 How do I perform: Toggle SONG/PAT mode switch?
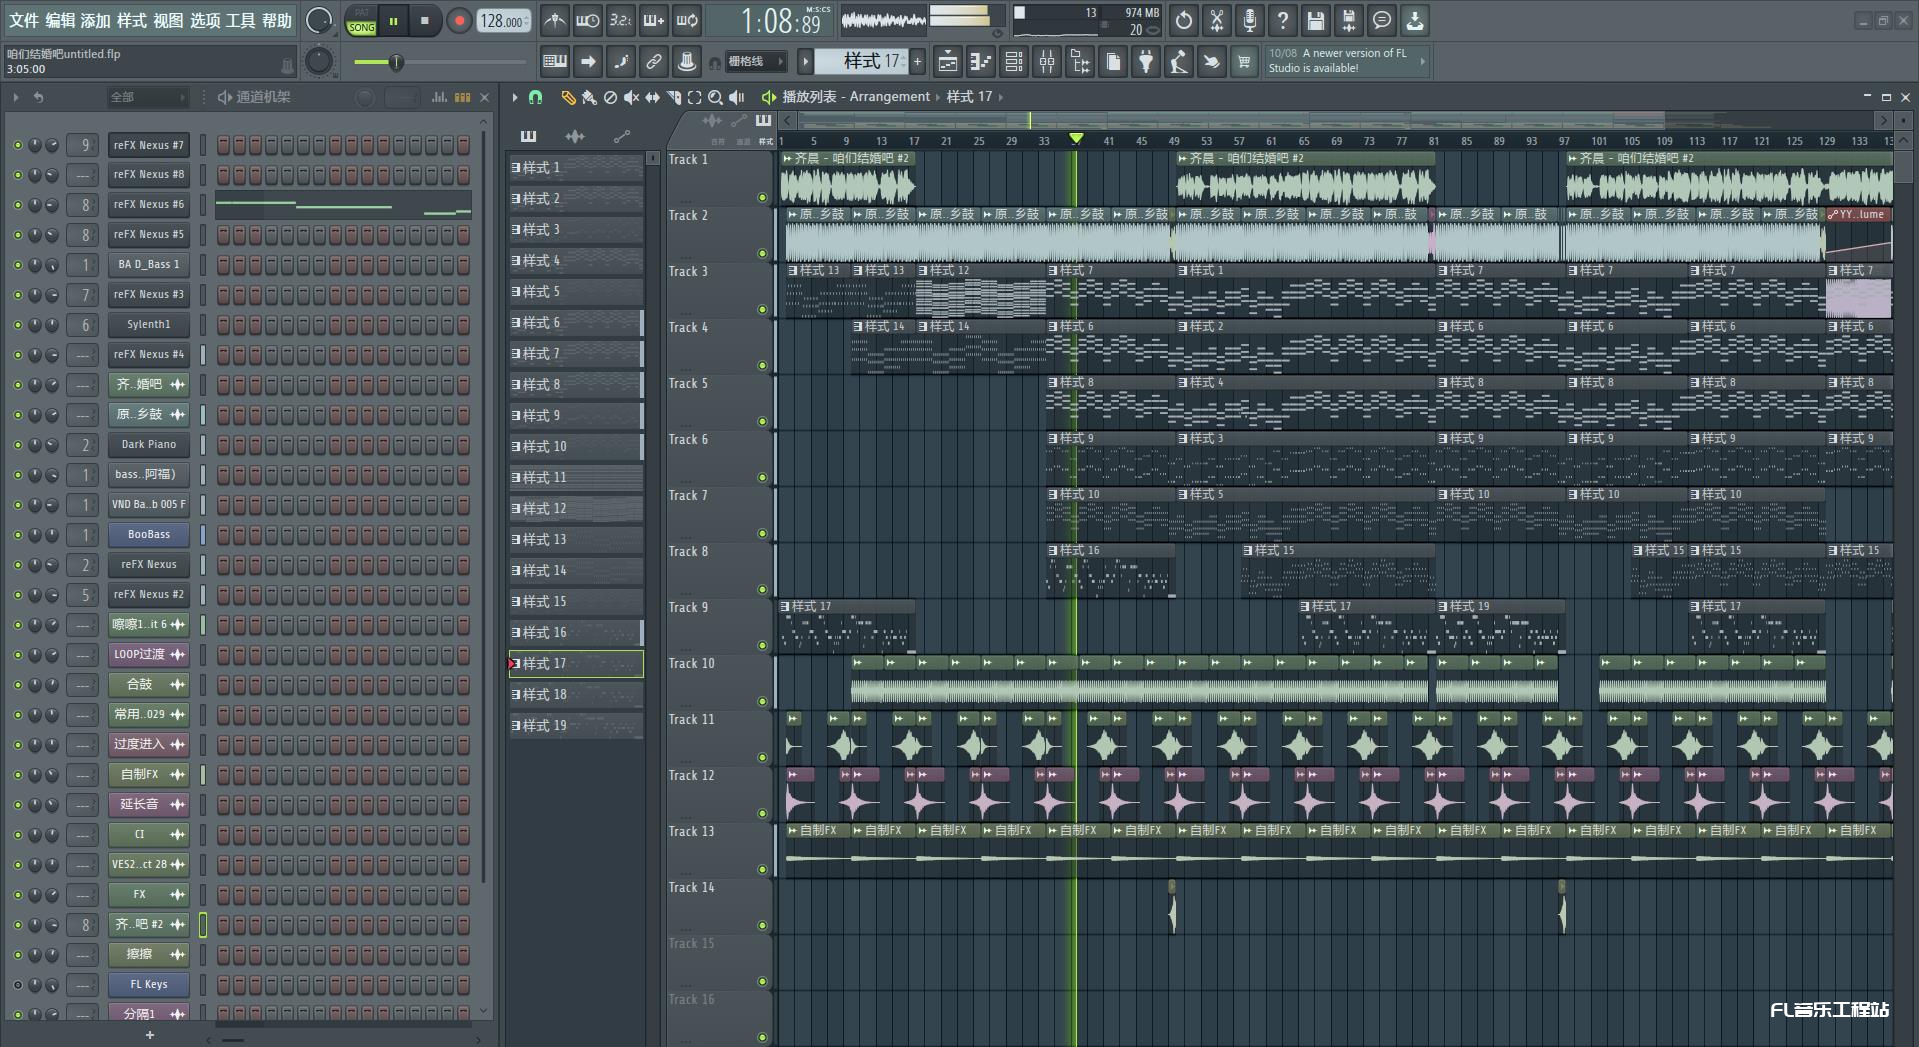click(362, 20)
